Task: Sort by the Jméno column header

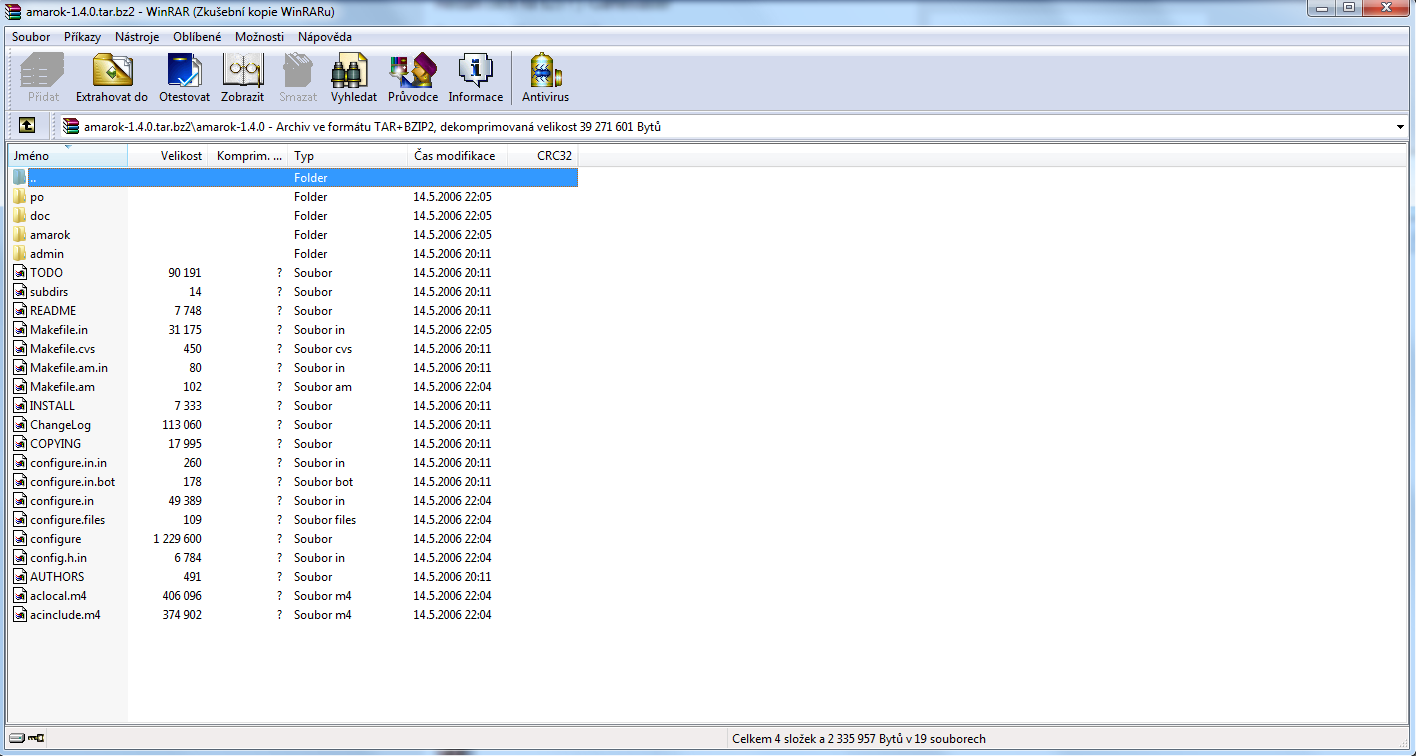Action: (x=68, y=156)
